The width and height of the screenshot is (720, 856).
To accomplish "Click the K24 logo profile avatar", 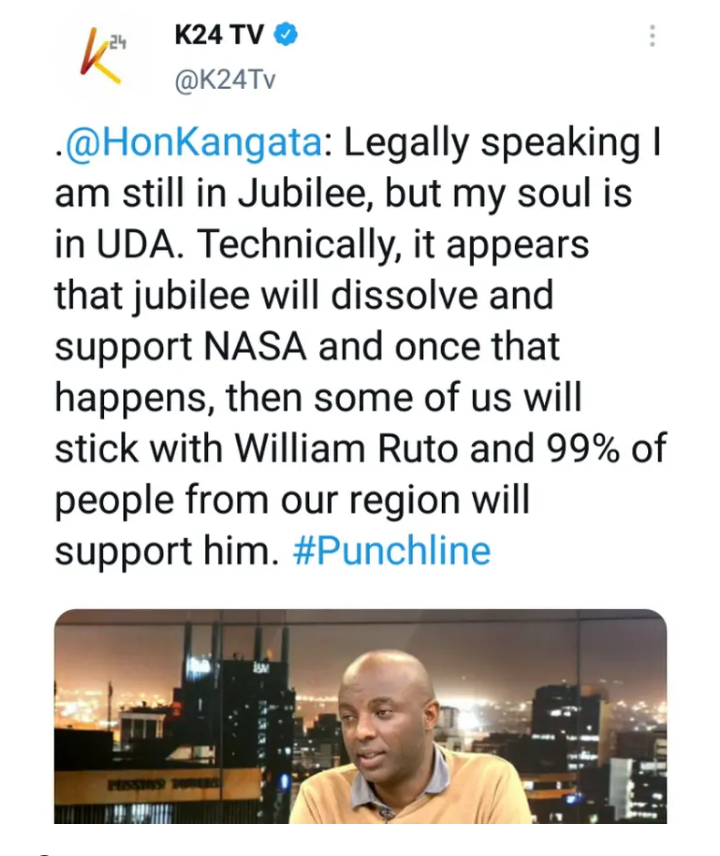I will click(x=102, y=58).
